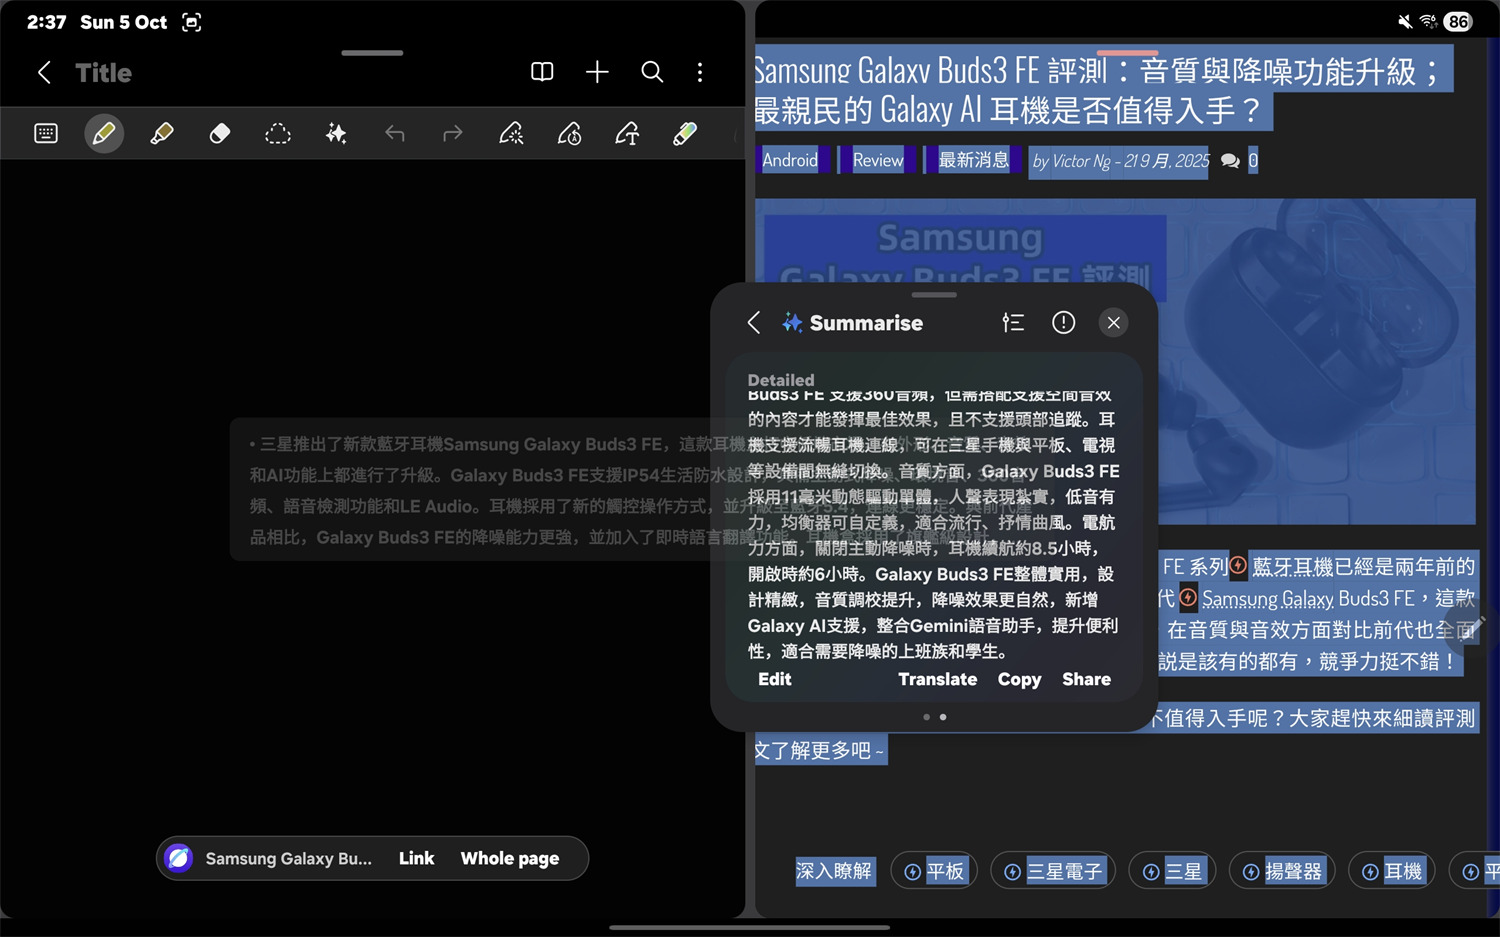Switch to the Highlighter tool
This screenshot has height=937, width=1500.
(x=162, y=133)
